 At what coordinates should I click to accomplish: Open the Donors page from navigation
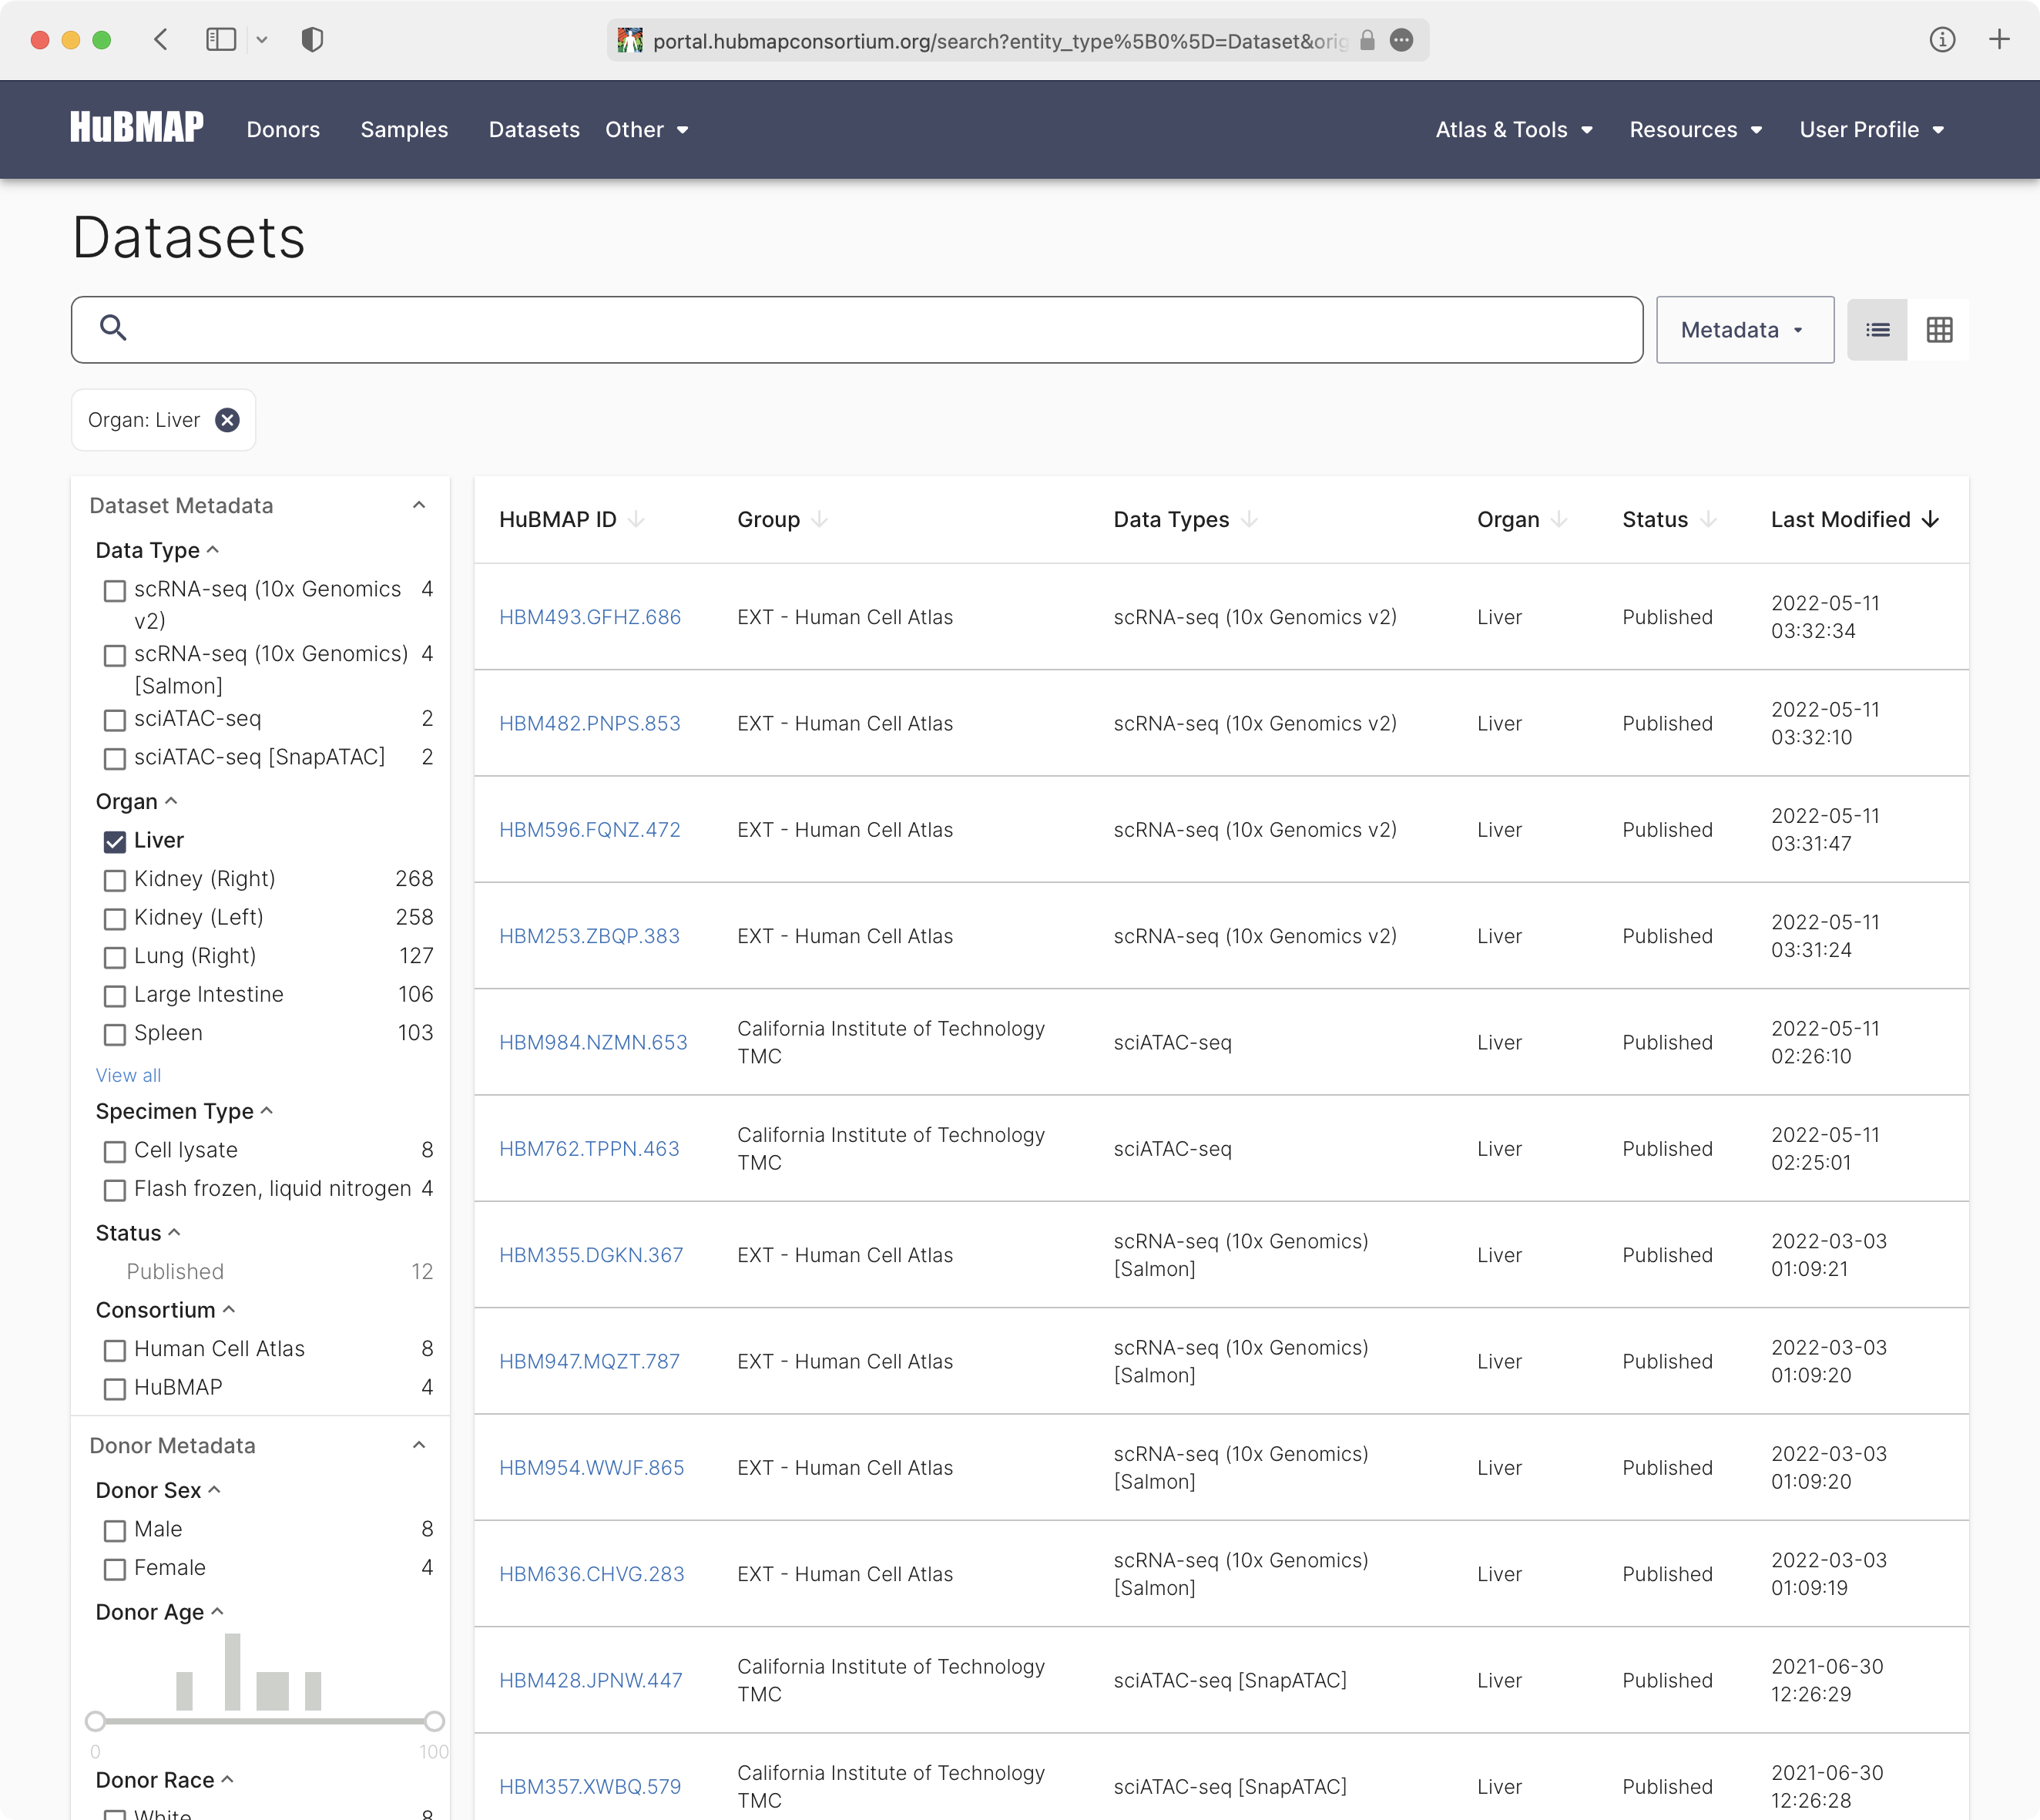(x=283, y=129)
